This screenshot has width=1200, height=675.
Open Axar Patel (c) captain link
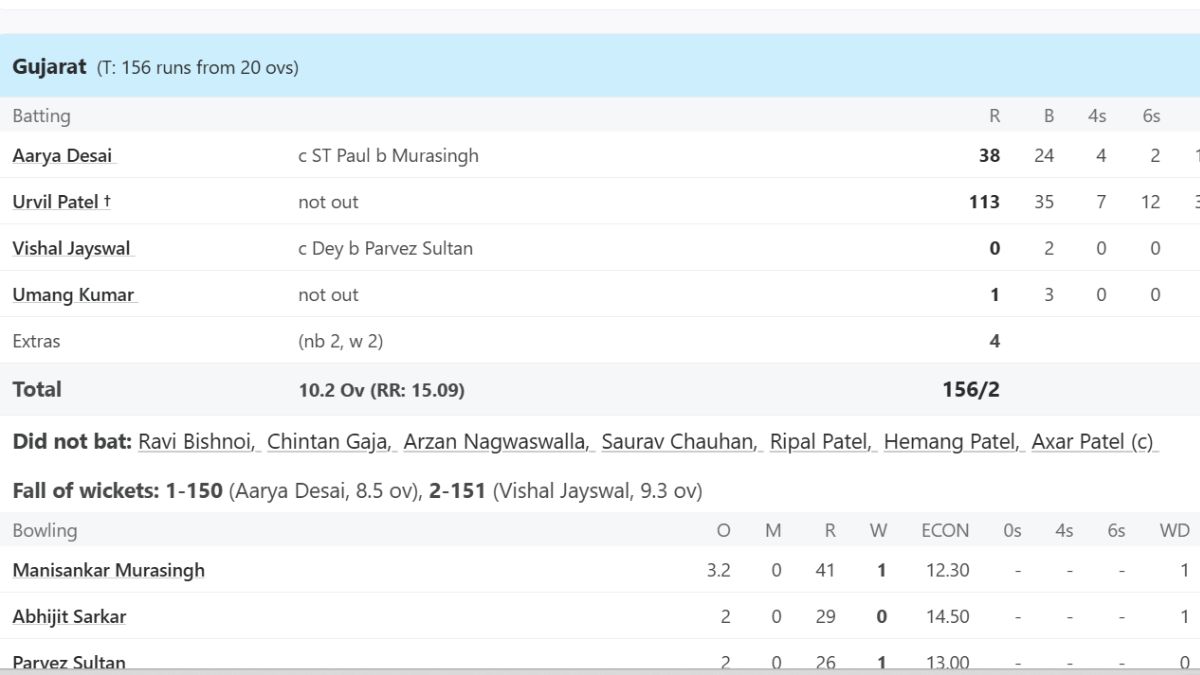click(x=1093, y=442)
